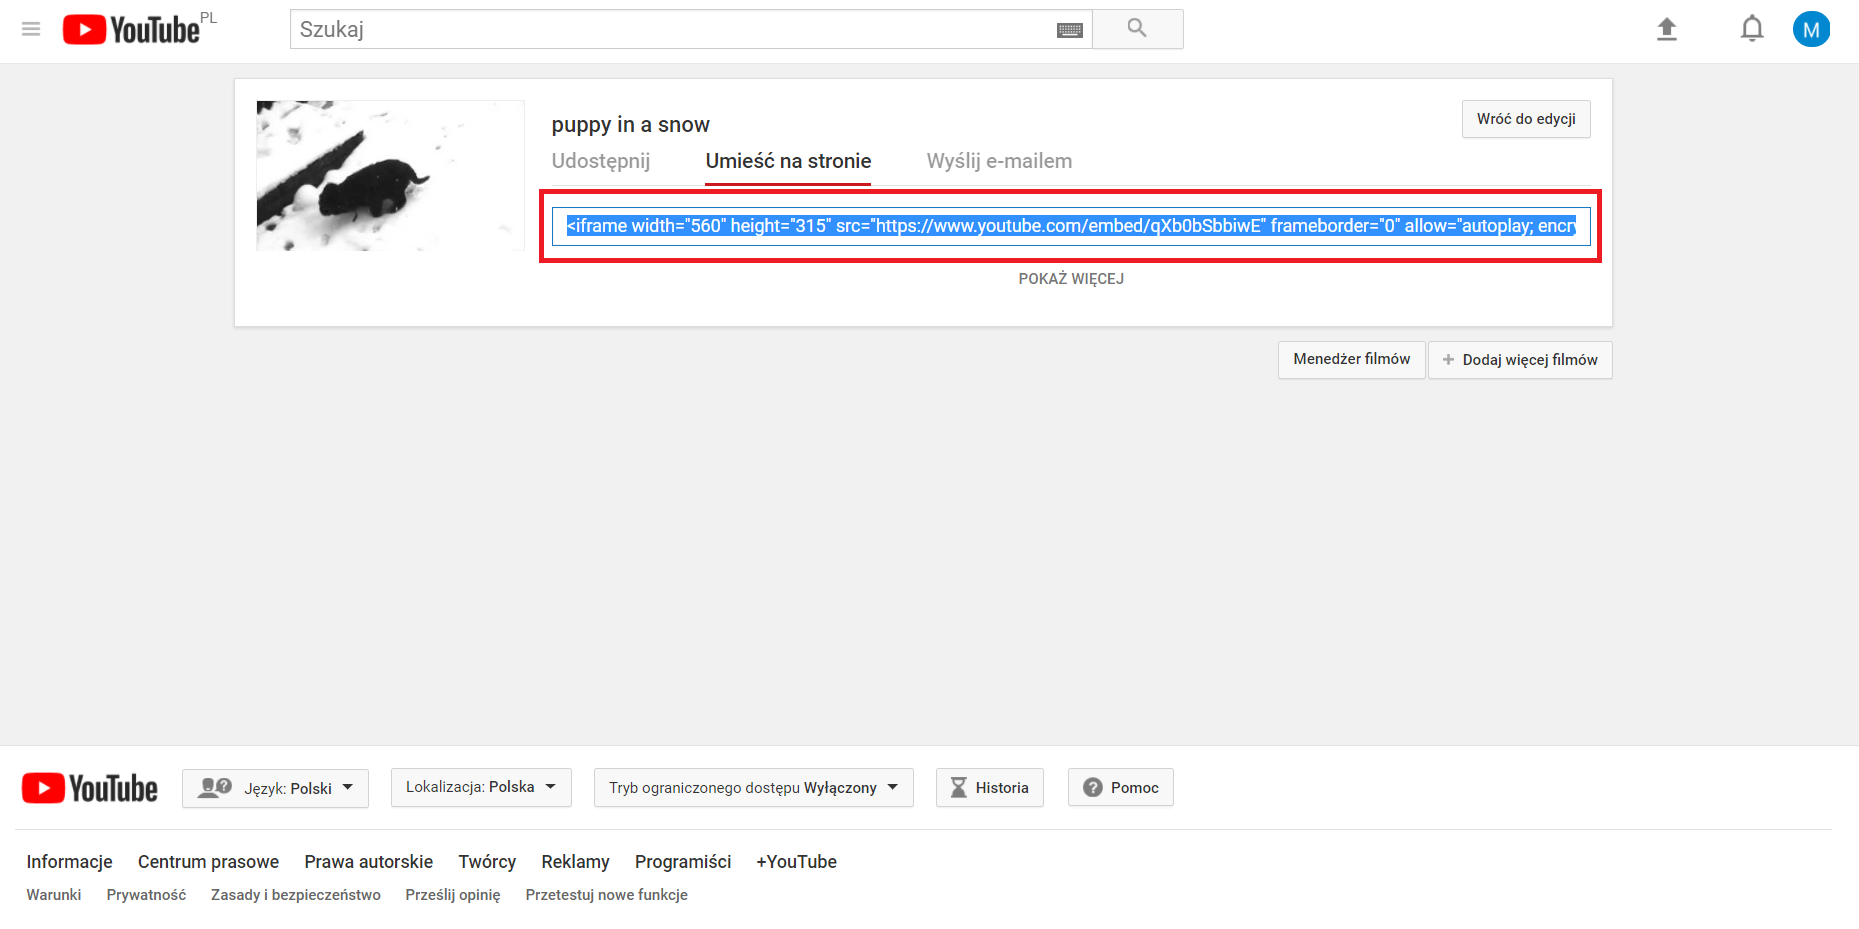The width and height of the screenshot is (1859, 929).
Task: Open the hamburger guide menu
Action: [31, 29]
